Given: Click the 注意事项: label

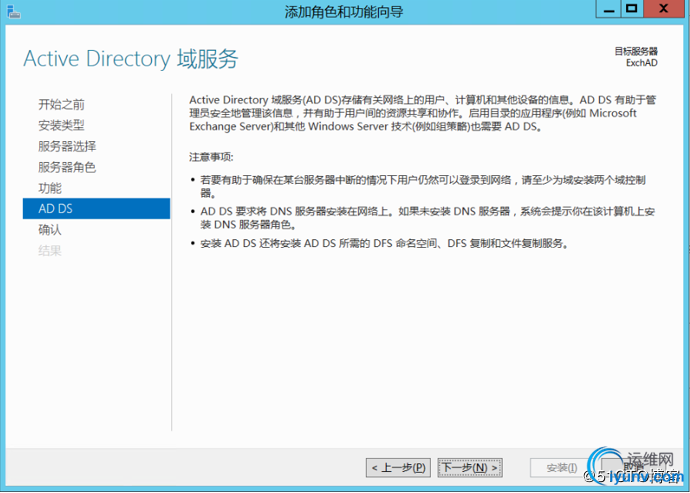Looking at the screenshot, I should (211, 157).
